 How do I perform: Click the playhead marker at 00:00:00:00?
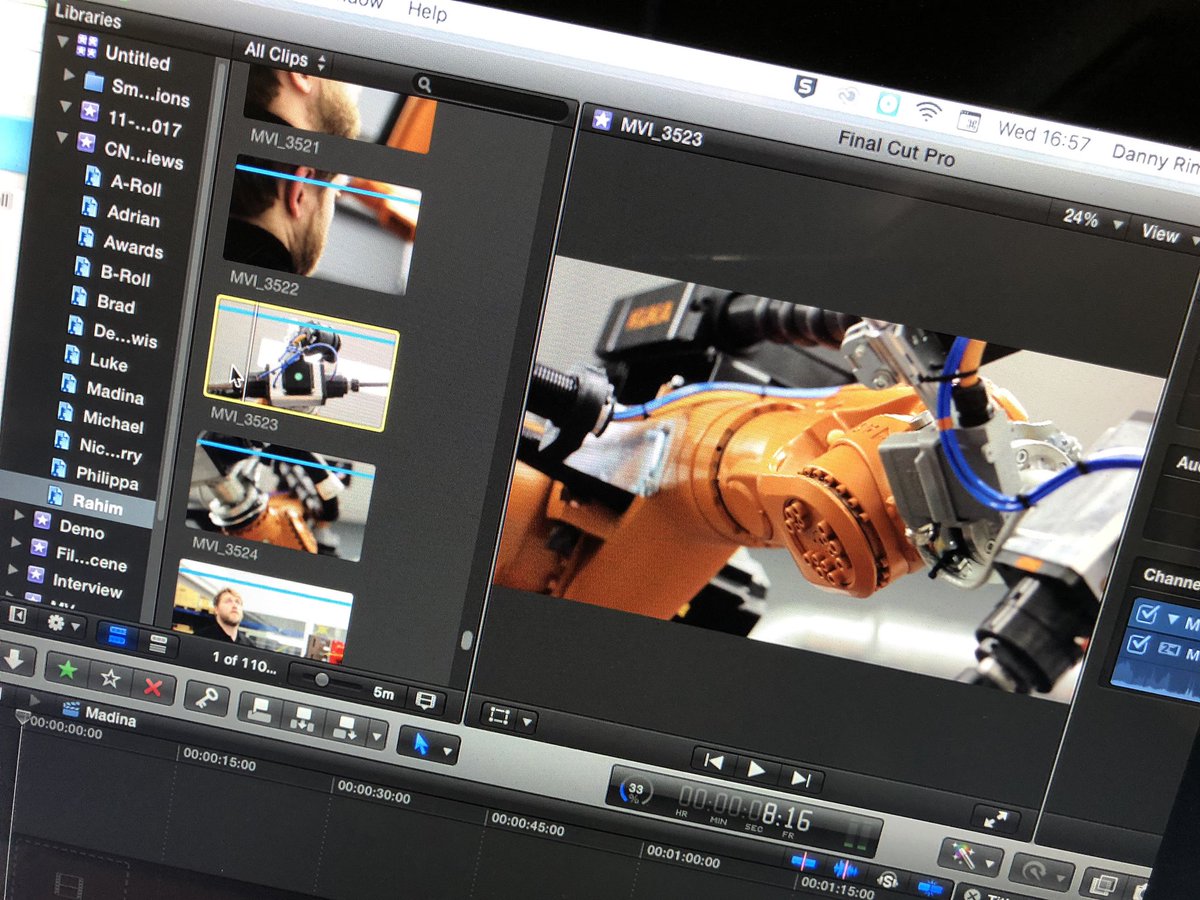22,717
